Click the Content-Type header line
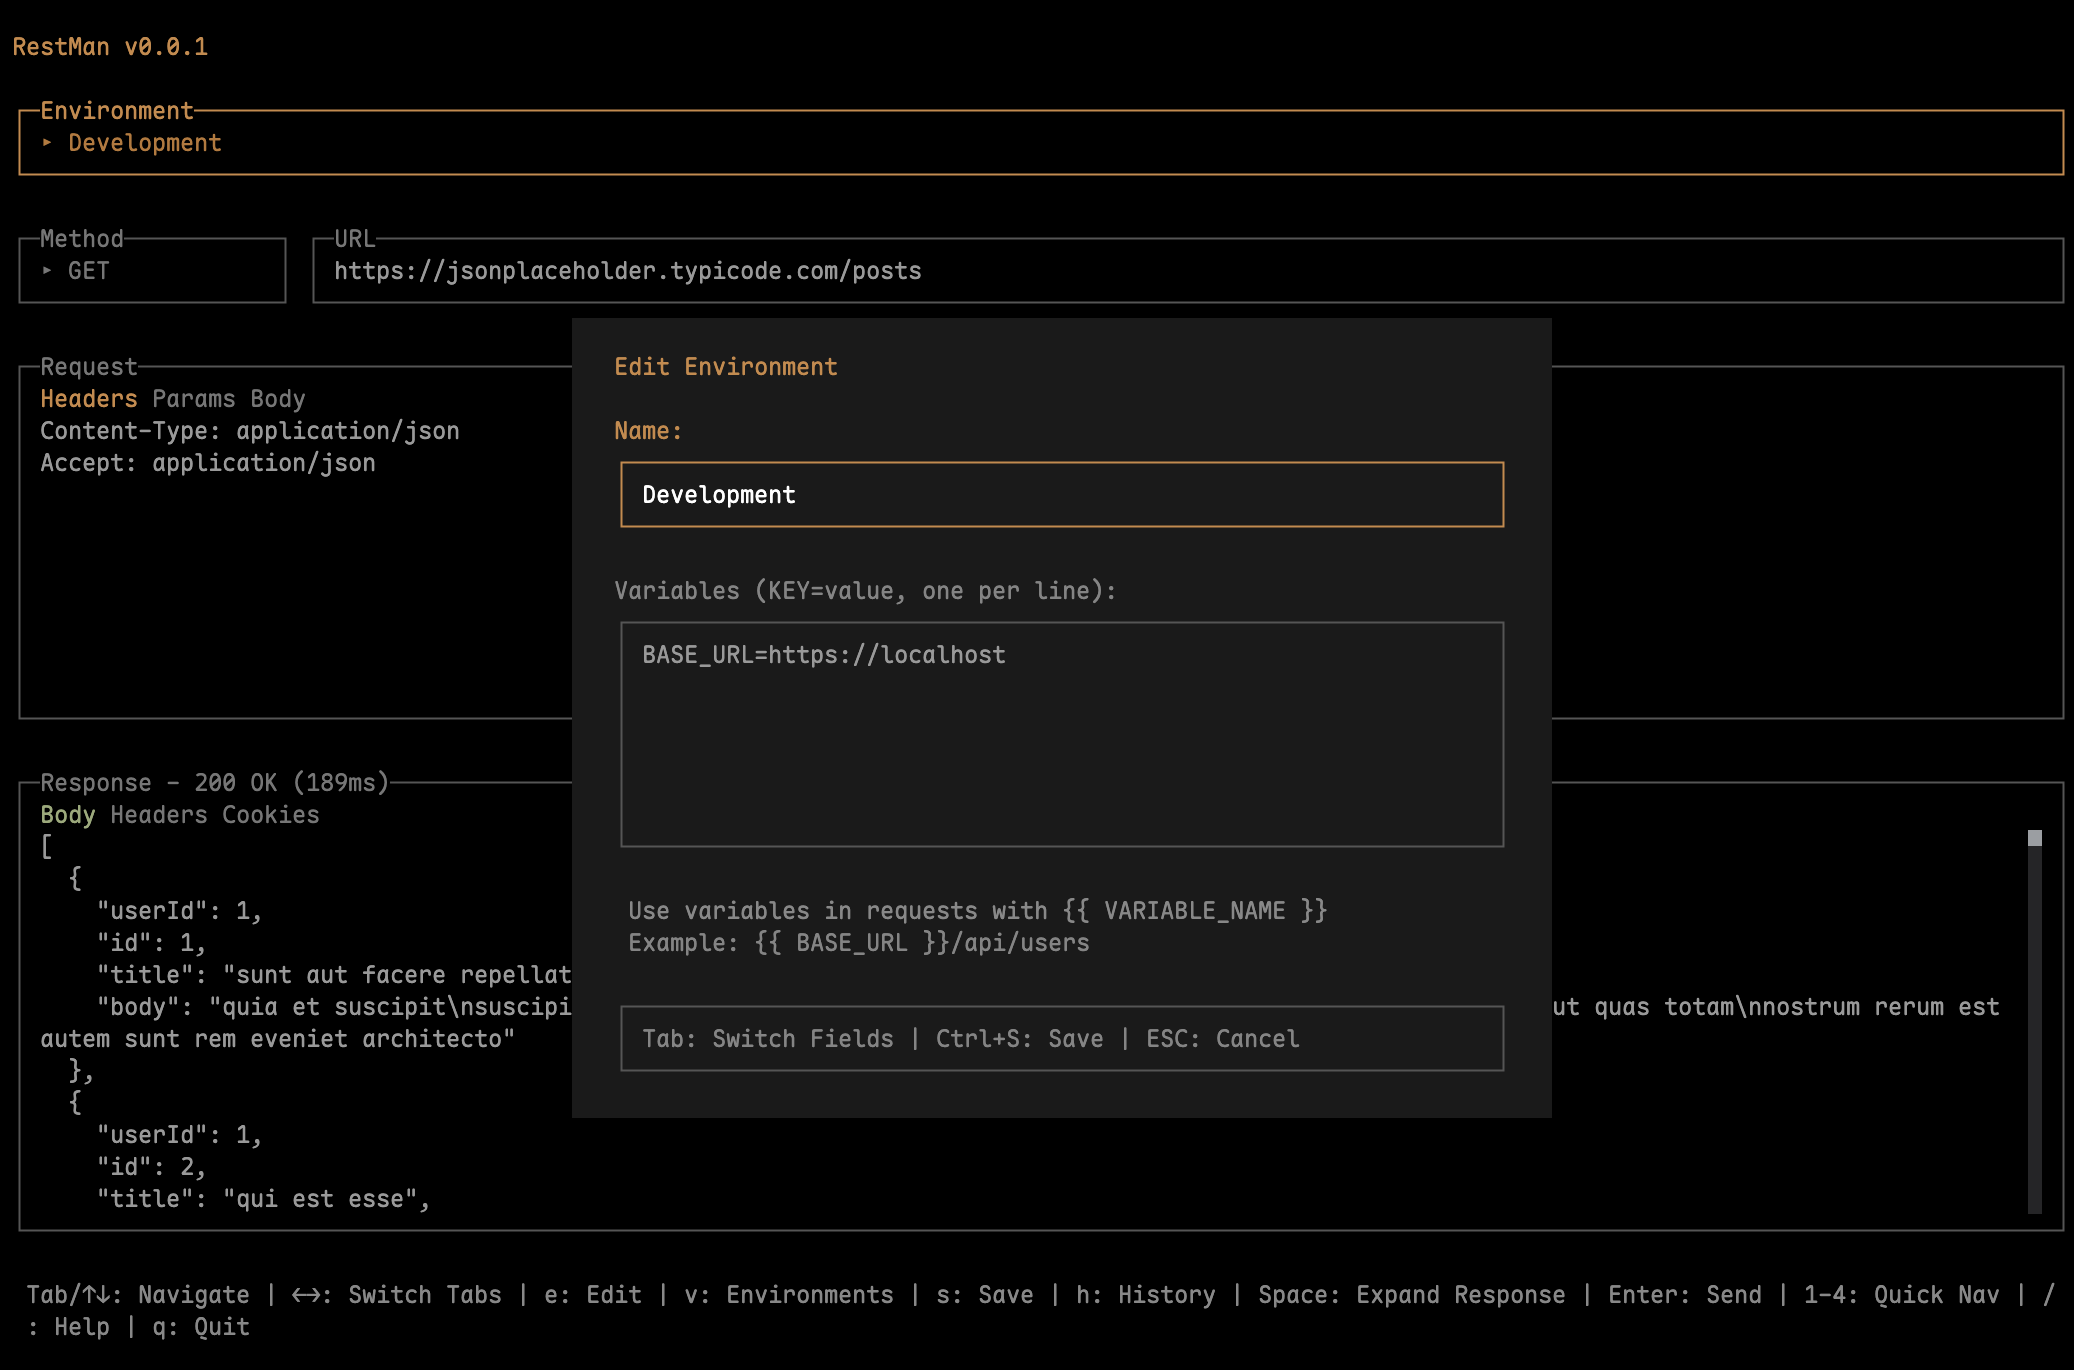This screenshot has height=1370, width=2074. (x=250, y=431)
